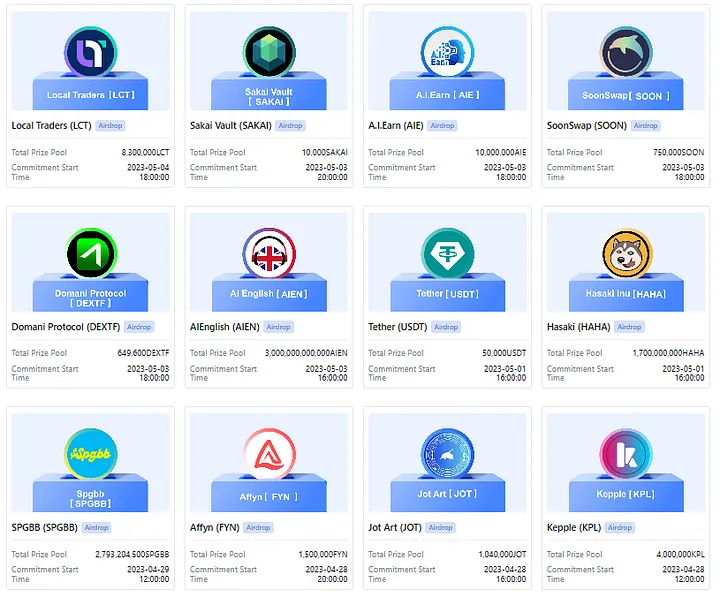This screenshot has height=596, width=720.
Task: Click Airdrop tag next to Kepple (KPL)
Action: pos(620,528)
